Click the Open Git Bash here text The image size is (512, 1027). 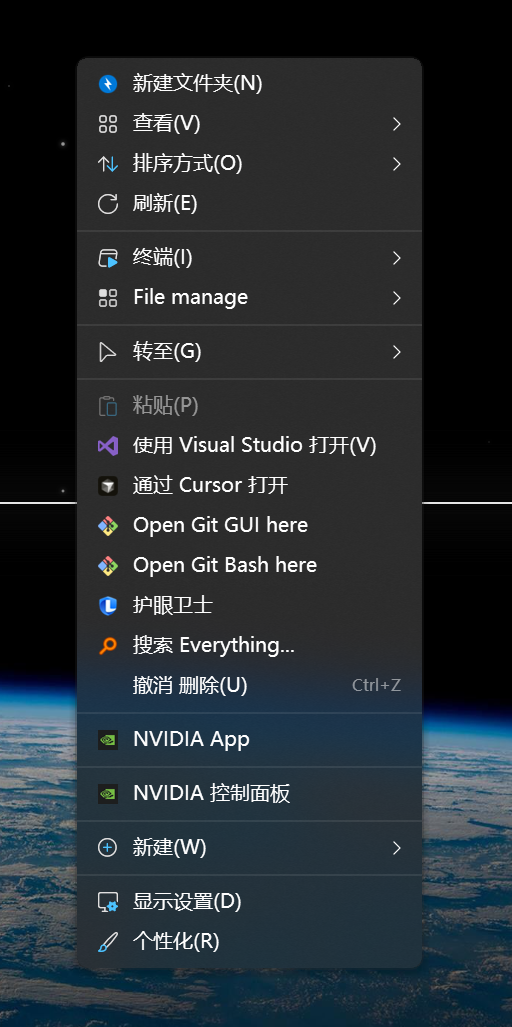225,565
